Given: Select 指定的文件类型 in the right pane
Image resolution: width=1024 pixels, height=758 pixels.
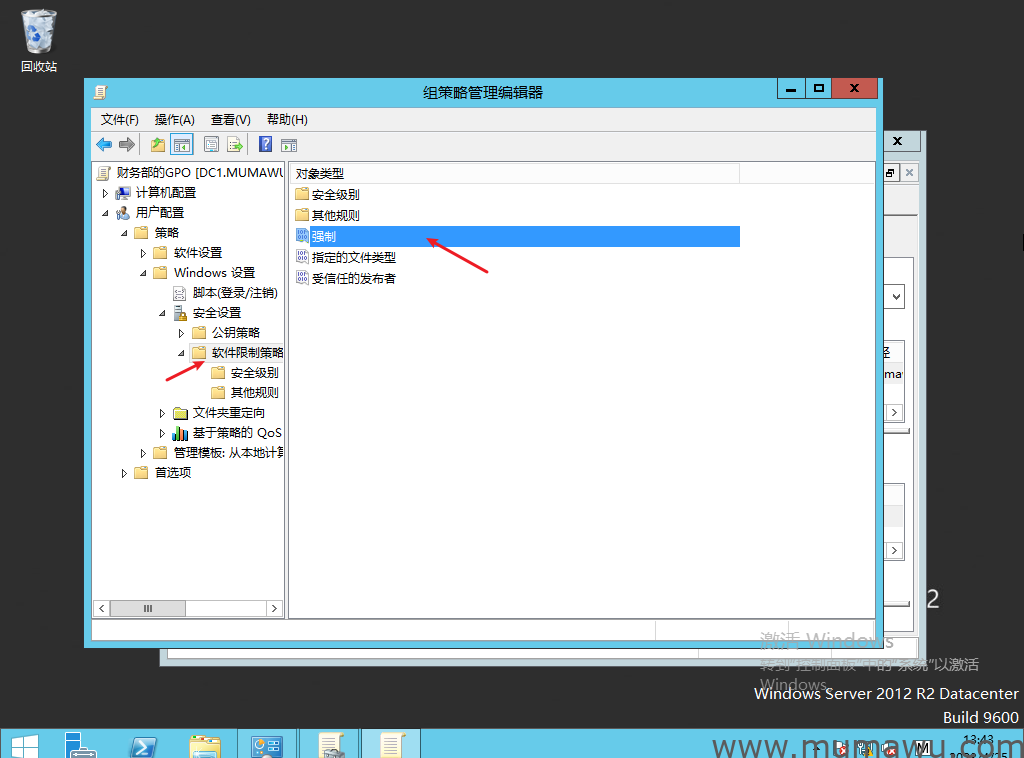Looking at the screenshot, I should pyautogui.click(x=353, y=257).
